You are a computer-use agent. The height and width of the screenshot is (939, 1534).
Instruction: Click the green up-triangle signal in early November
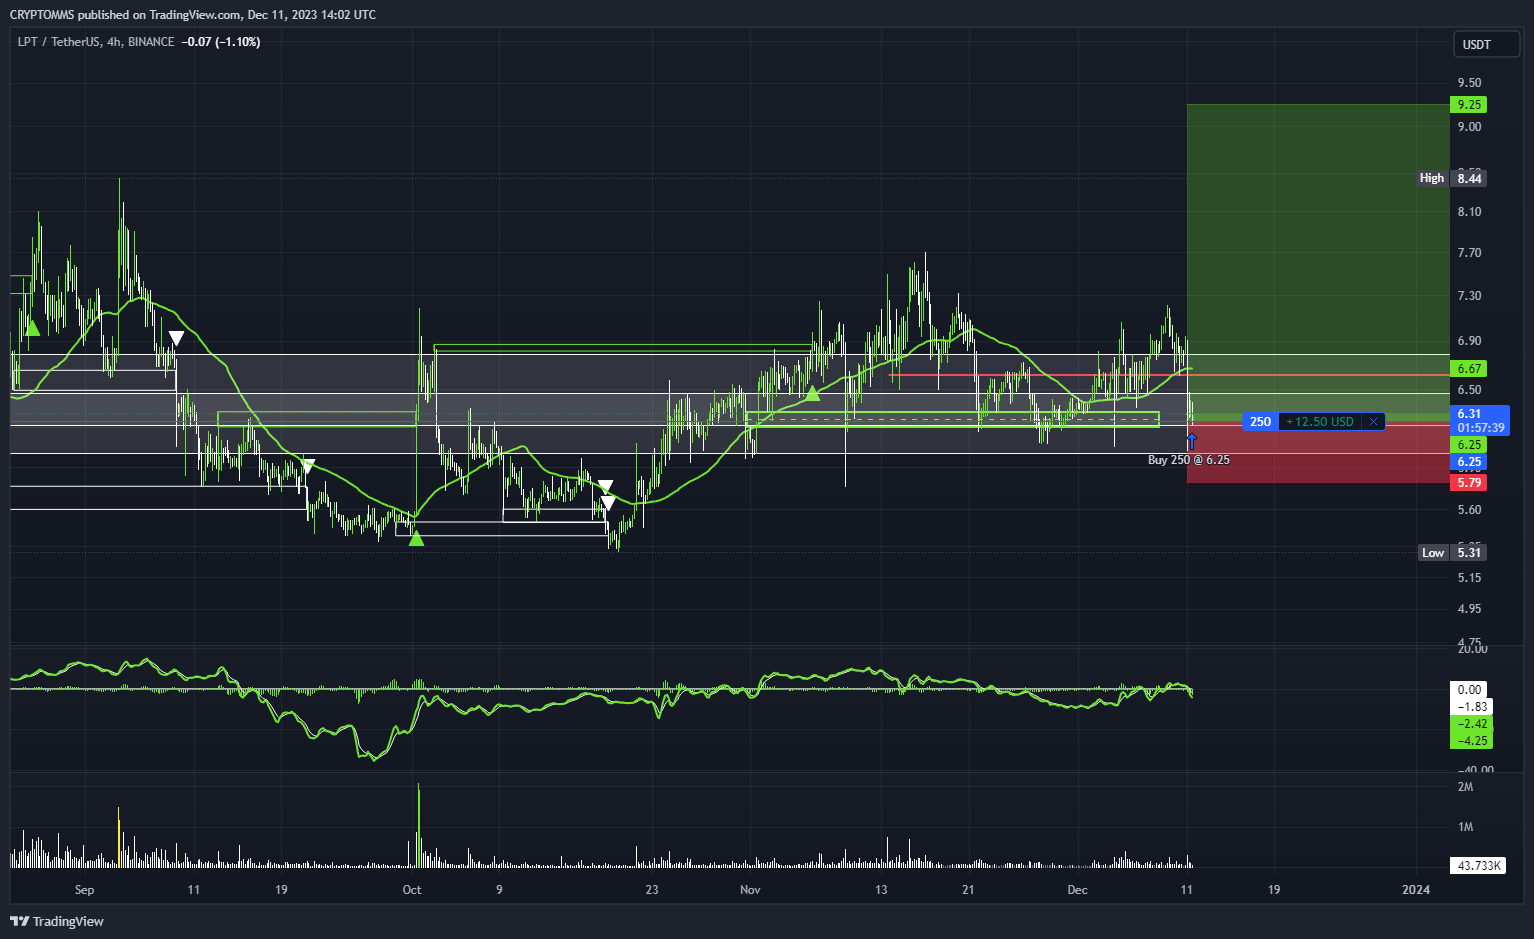[813, 392]
